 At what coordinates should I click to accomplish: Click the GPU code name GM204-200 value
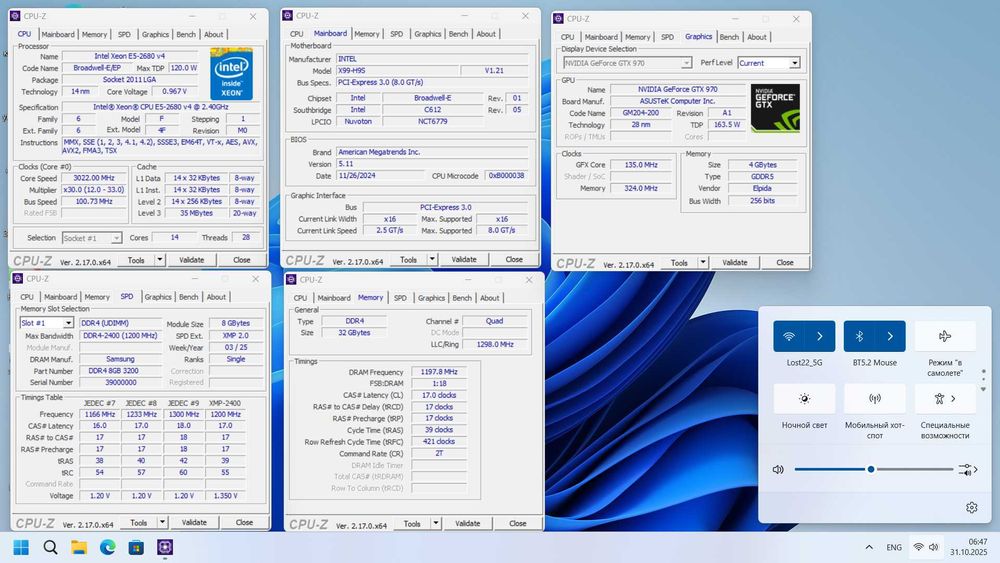(640, 113)
